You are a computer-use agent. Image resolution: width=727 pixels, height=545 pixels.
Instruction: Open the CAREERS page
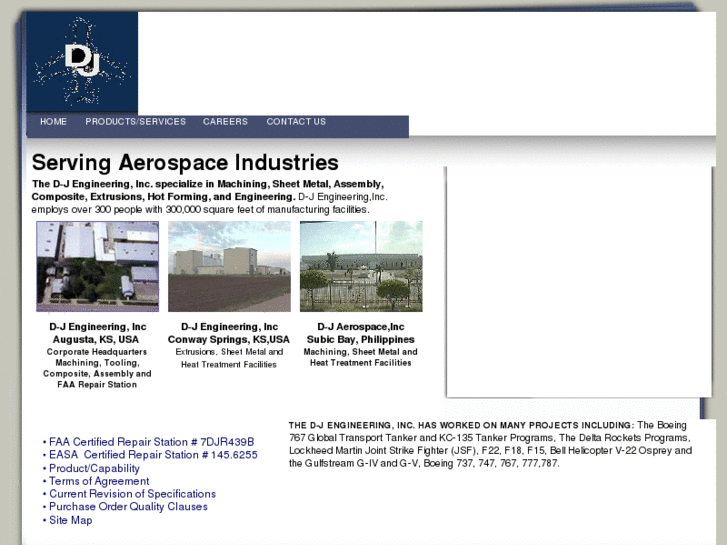click(225, 122)
